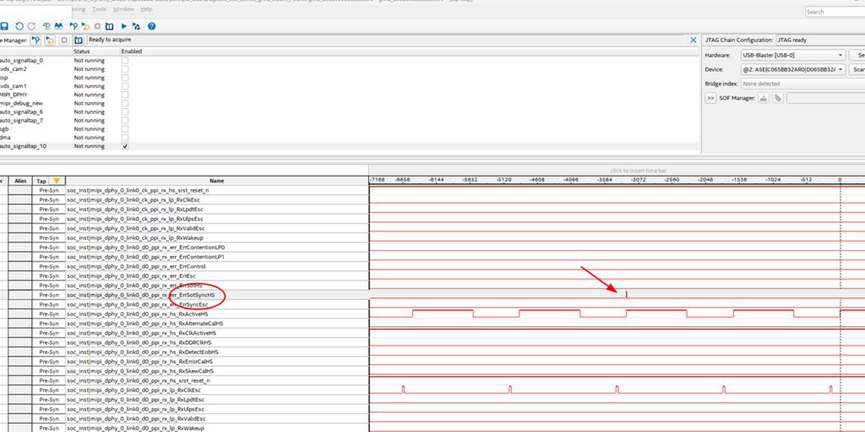Select the RxDDRClkHS signal name
This screenshot has height=432, width=865.
coord(140,343)
